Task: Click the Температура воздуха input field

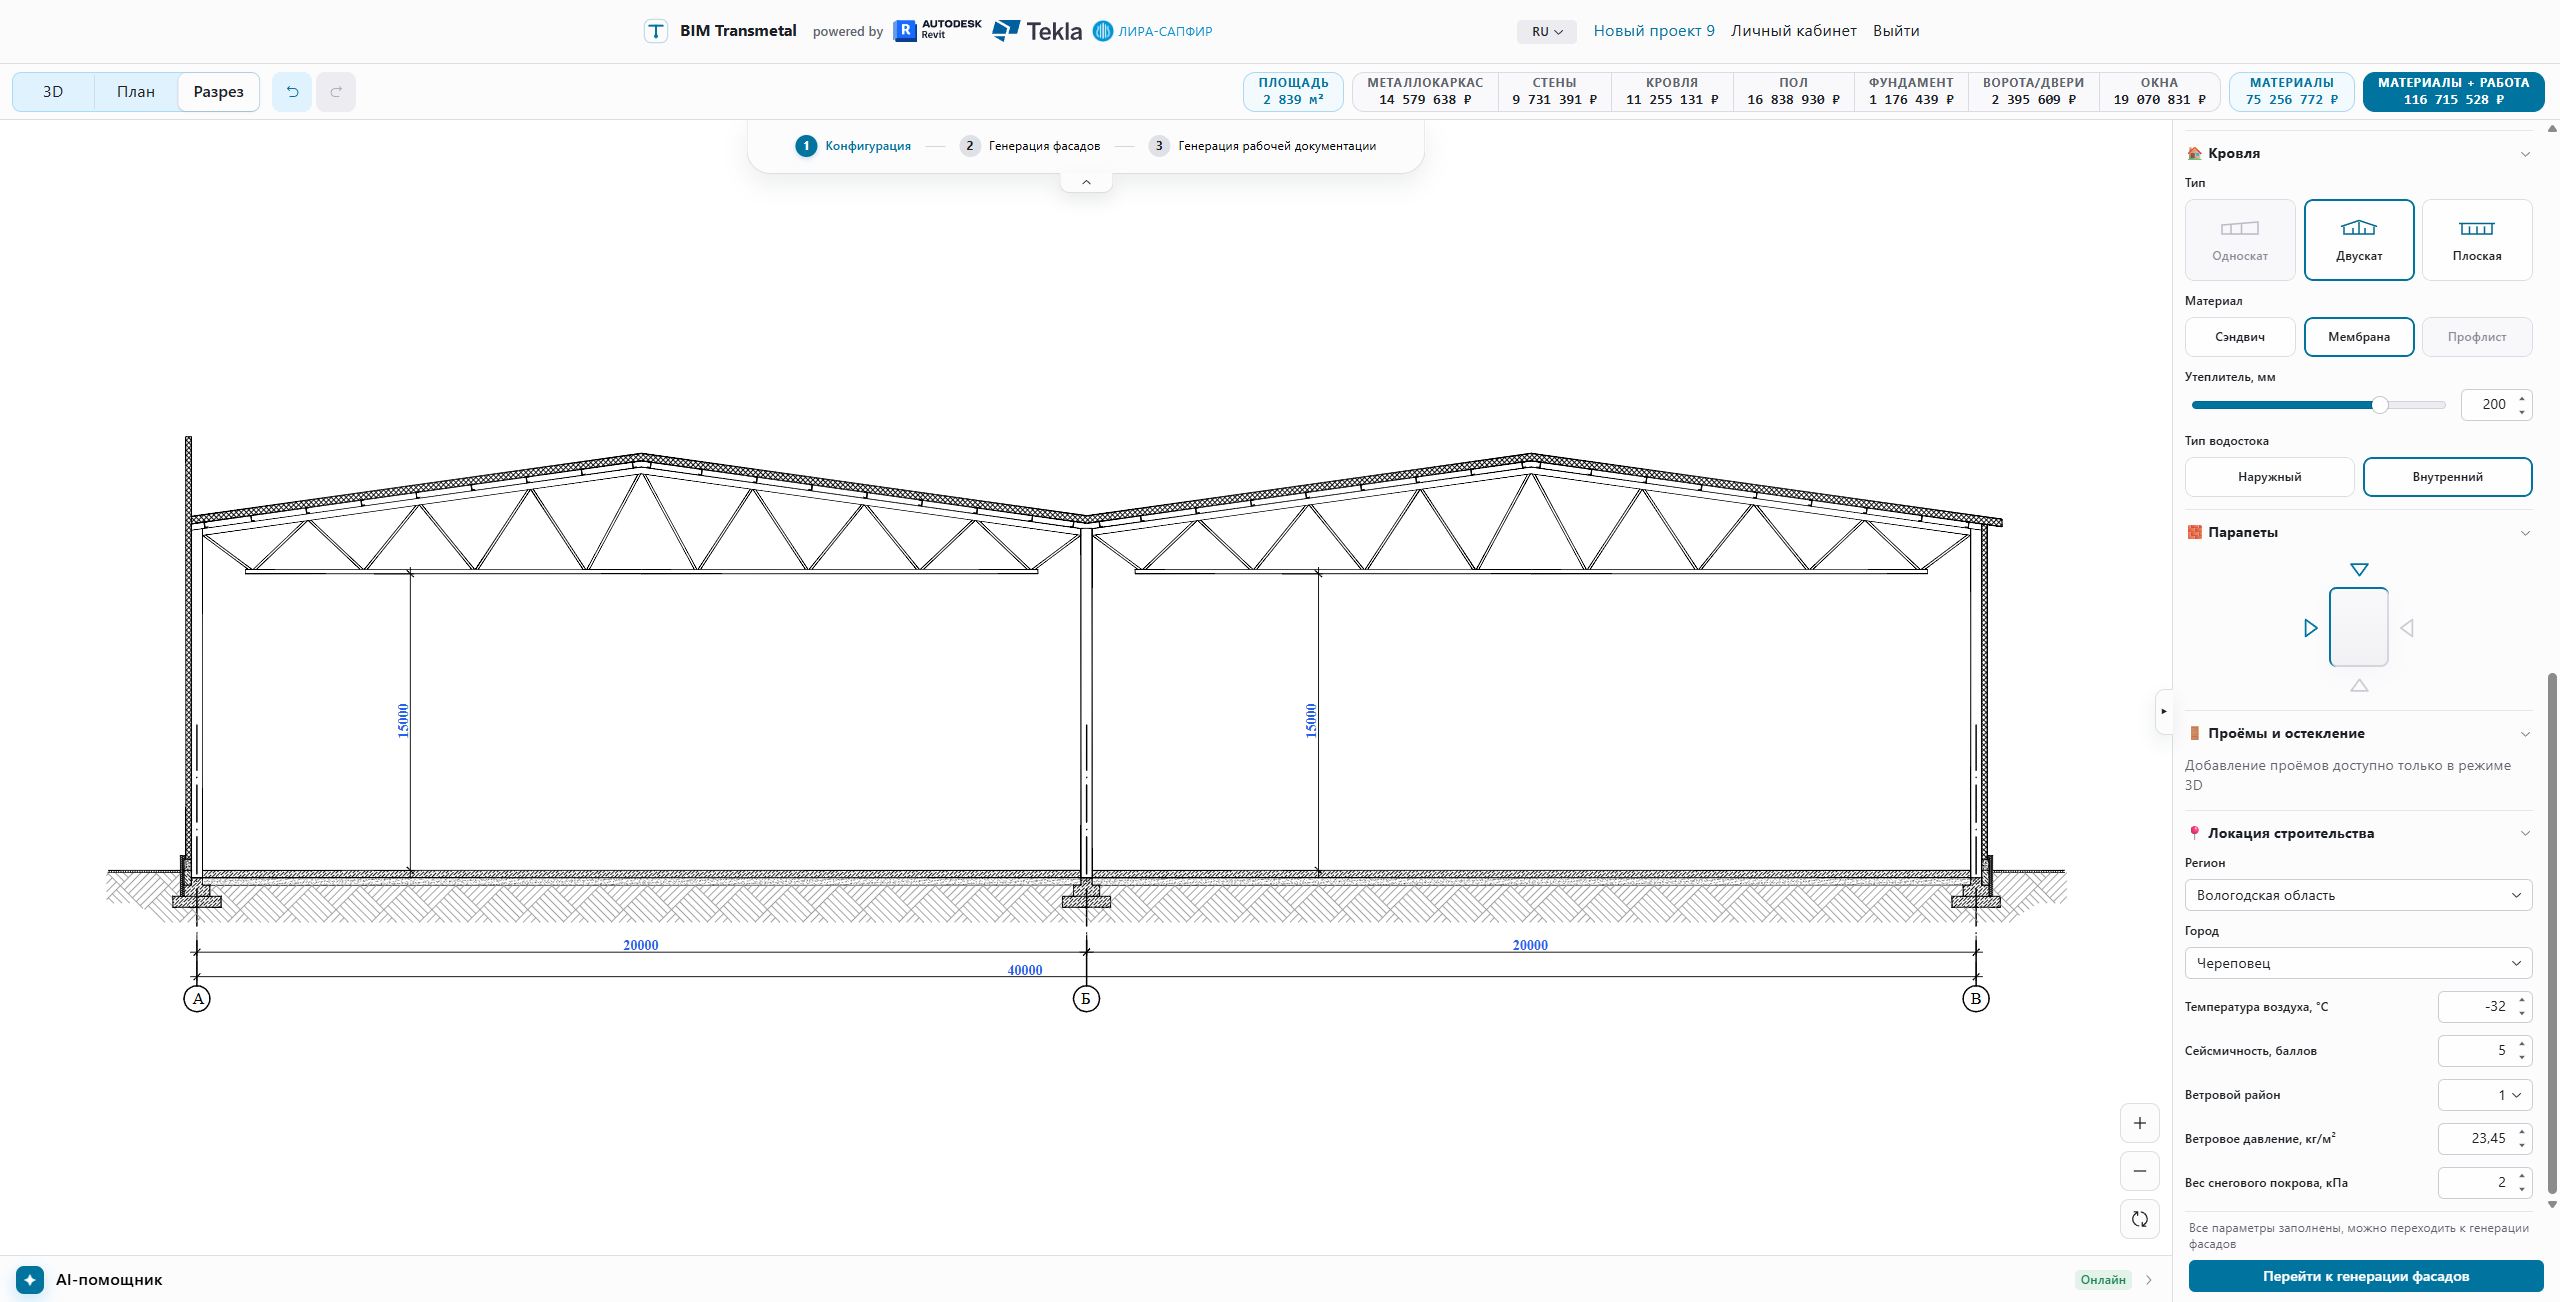Action: pos(2485,1007)
